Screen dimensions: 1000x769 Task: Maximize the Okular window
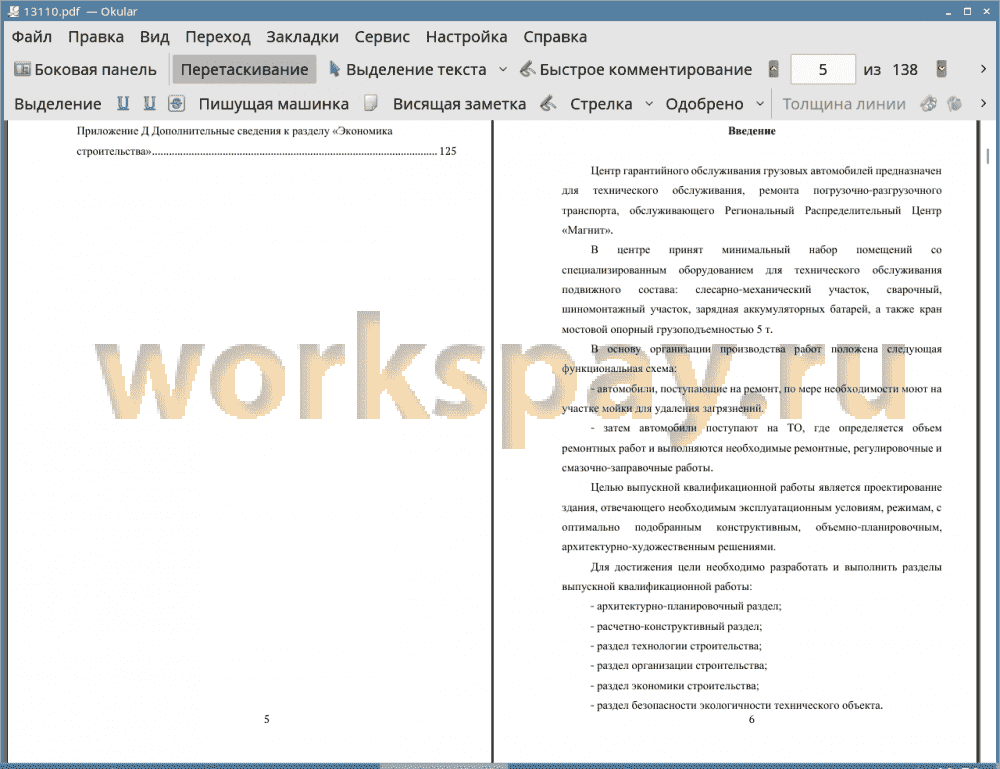point(967,11)
